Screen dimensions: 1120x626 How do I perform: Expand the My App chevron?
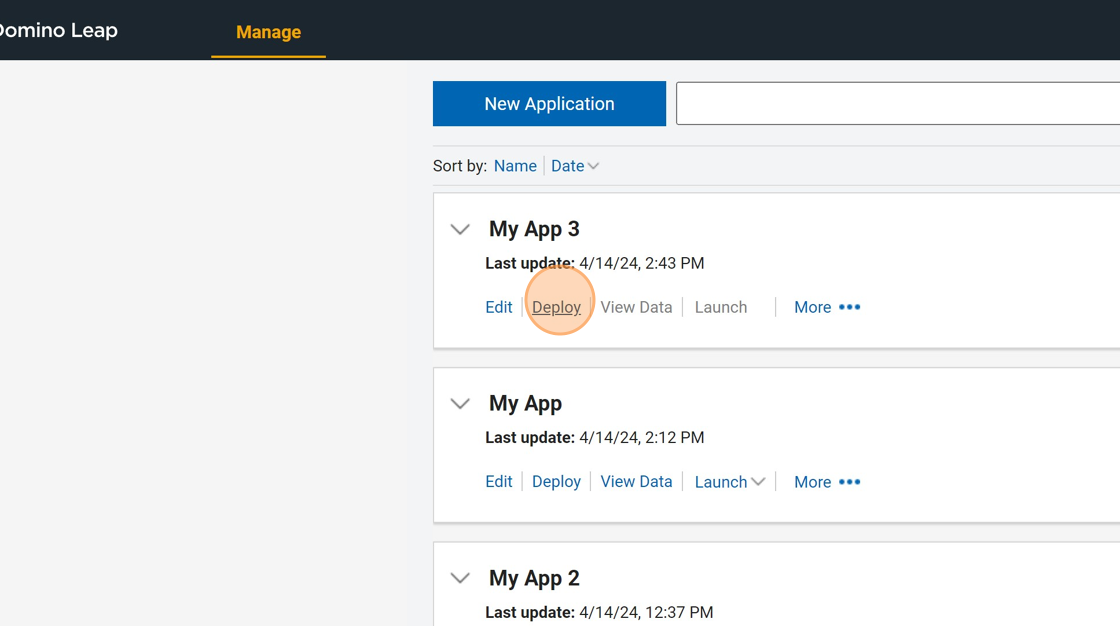point(460,404)
